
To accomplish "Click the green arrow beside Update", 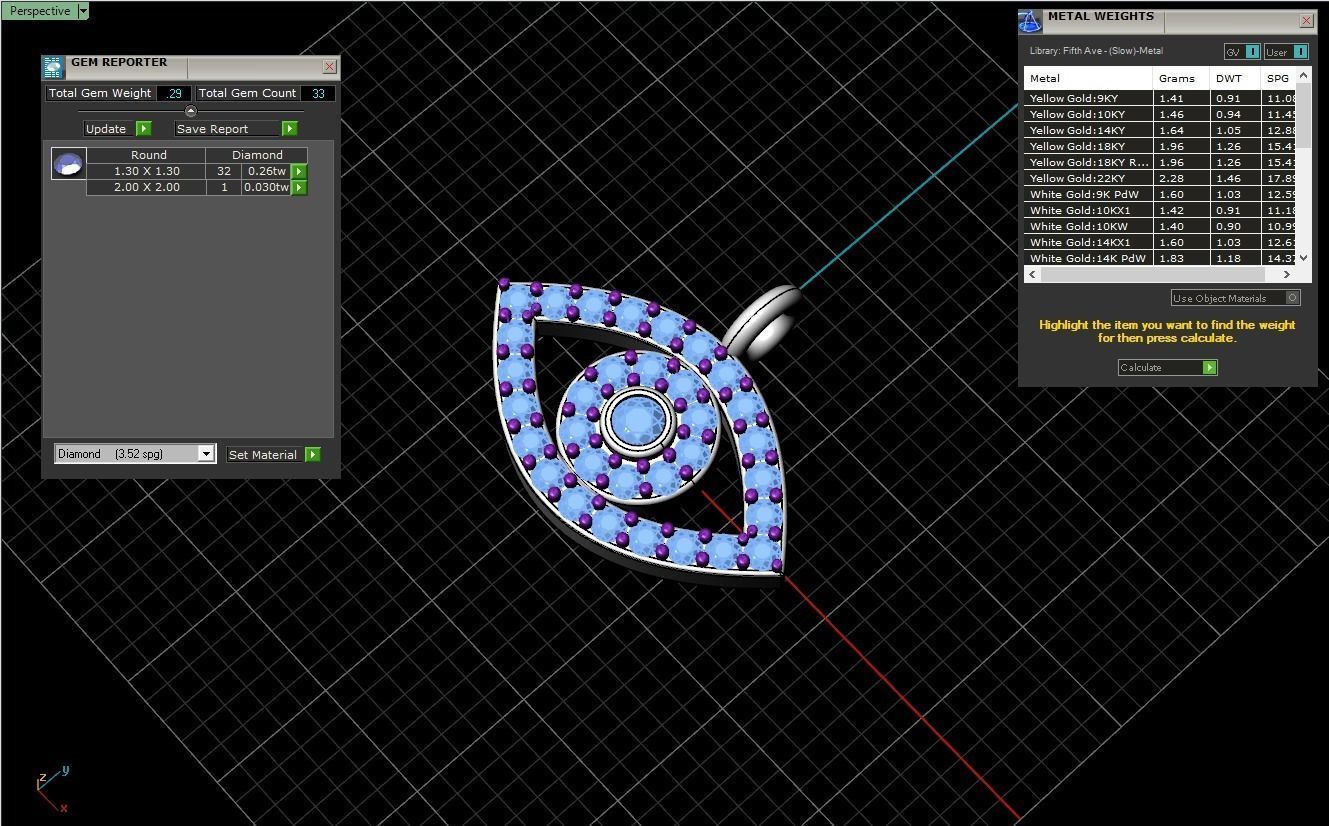I will [143, 129].
